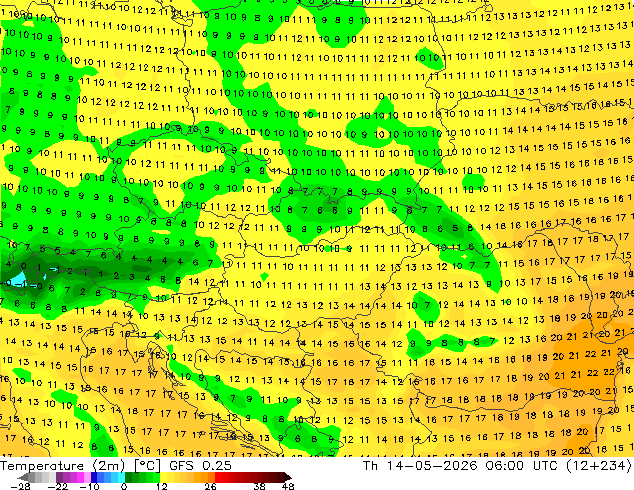Click the '0' legend scale value
634x490 pixels.
pos(124,486)
